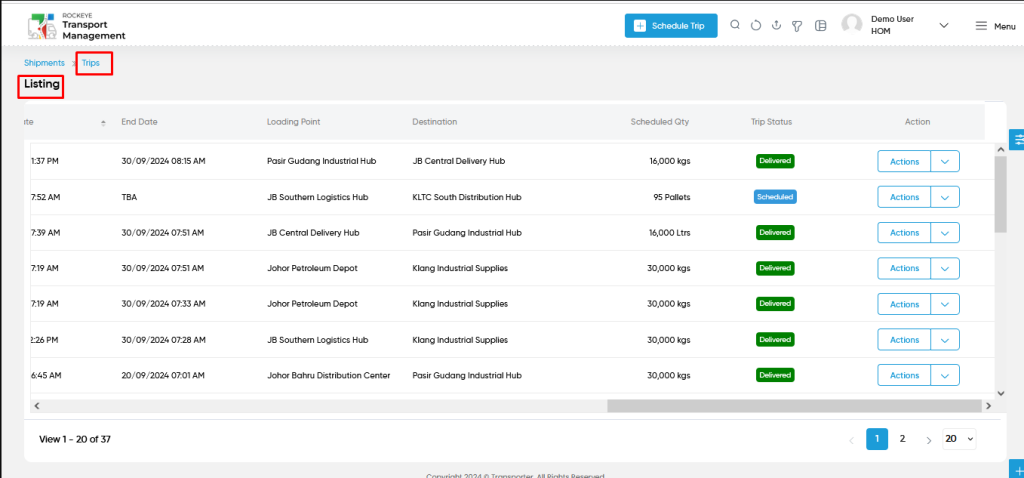Click the blue plus button at bottom right
This screenshot has height=478, width=1024.
pyautogui.click(x=1017, y=470)
